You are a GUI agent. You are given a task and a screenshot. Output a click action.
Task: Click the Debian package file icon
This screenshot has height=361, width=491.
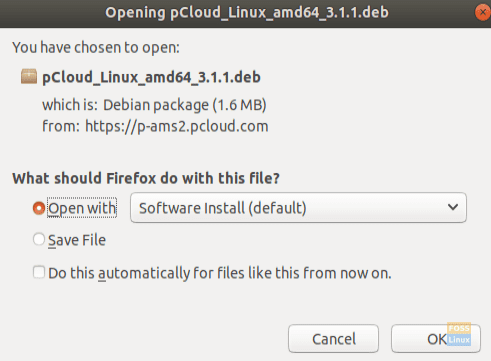coord(29,77)
